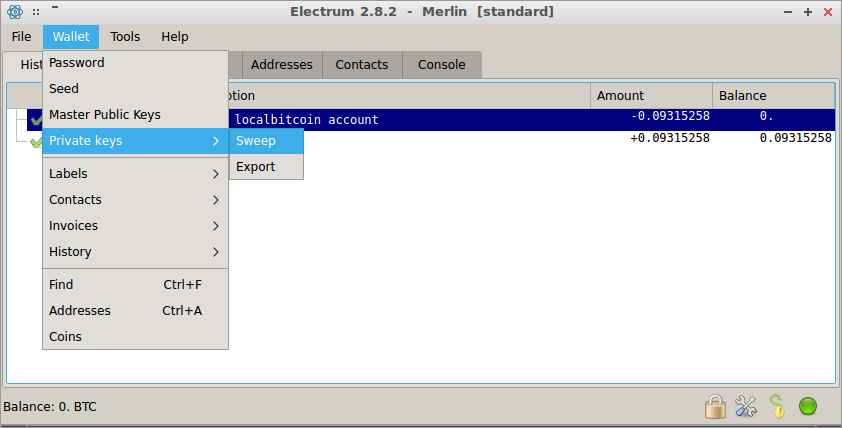Select Find in Wallet menu
The width and height of the screenshot is (842, 428).
pyautogui.click(x=135, y=285)
